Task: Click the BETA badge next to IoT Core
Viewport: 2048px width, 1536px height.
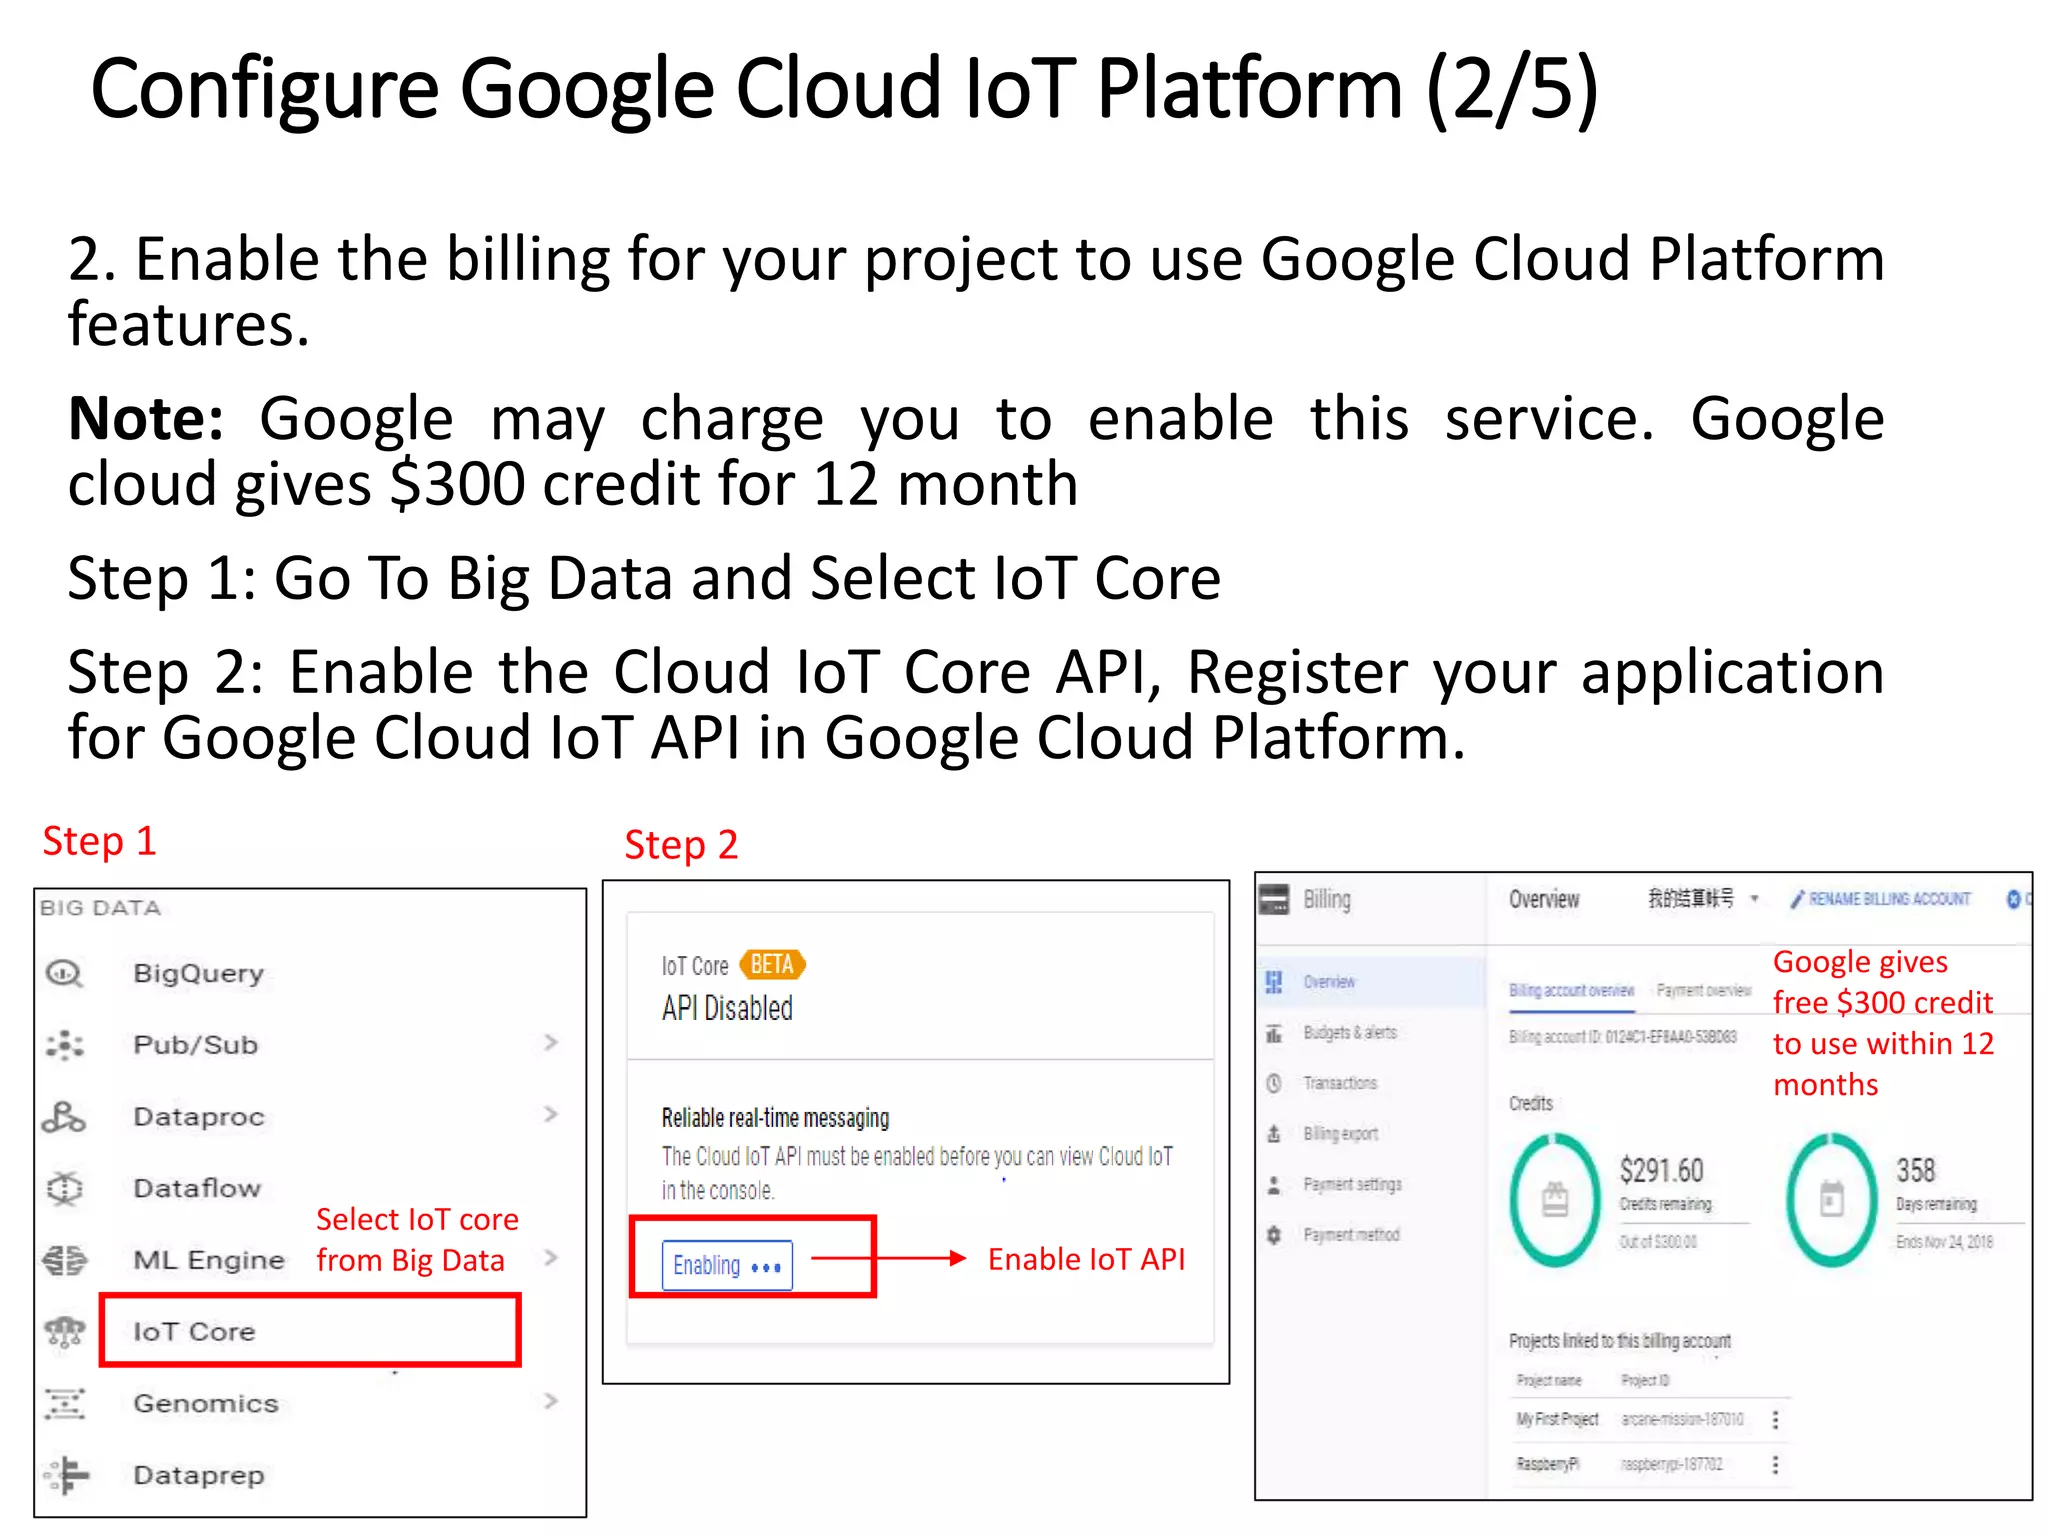Action: click(772, 965)
